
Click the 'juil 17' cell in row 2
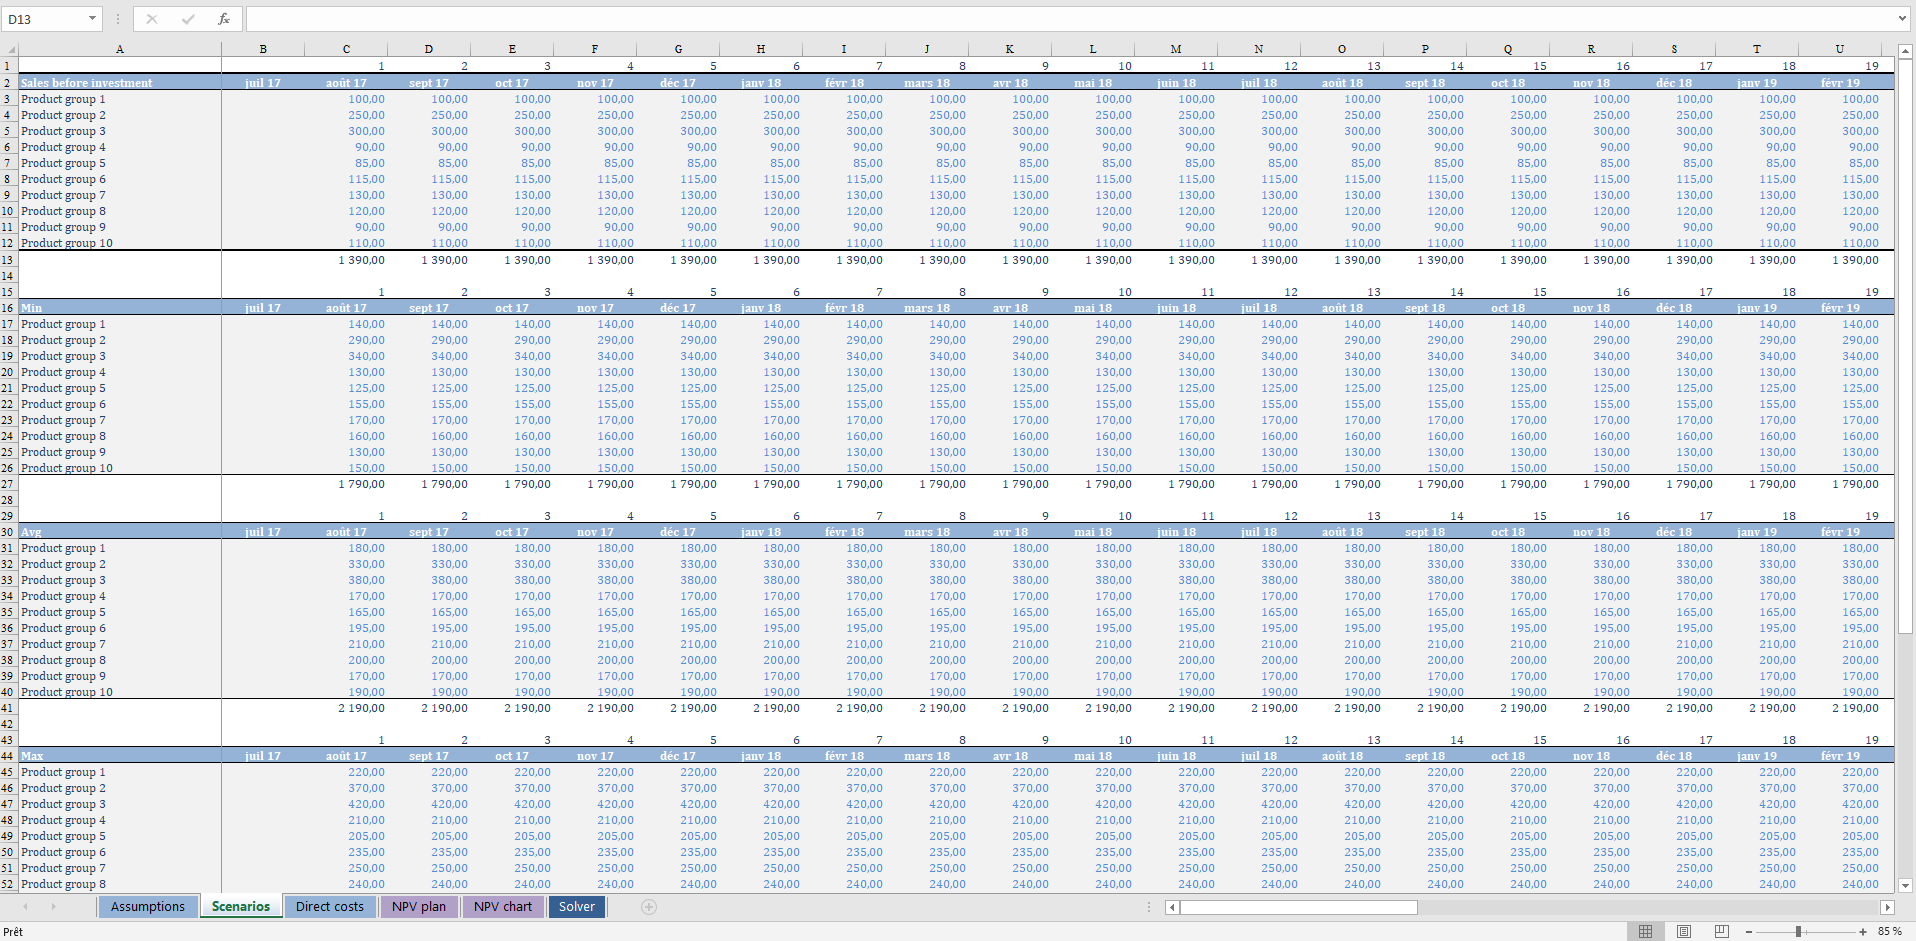pos(263,83)
